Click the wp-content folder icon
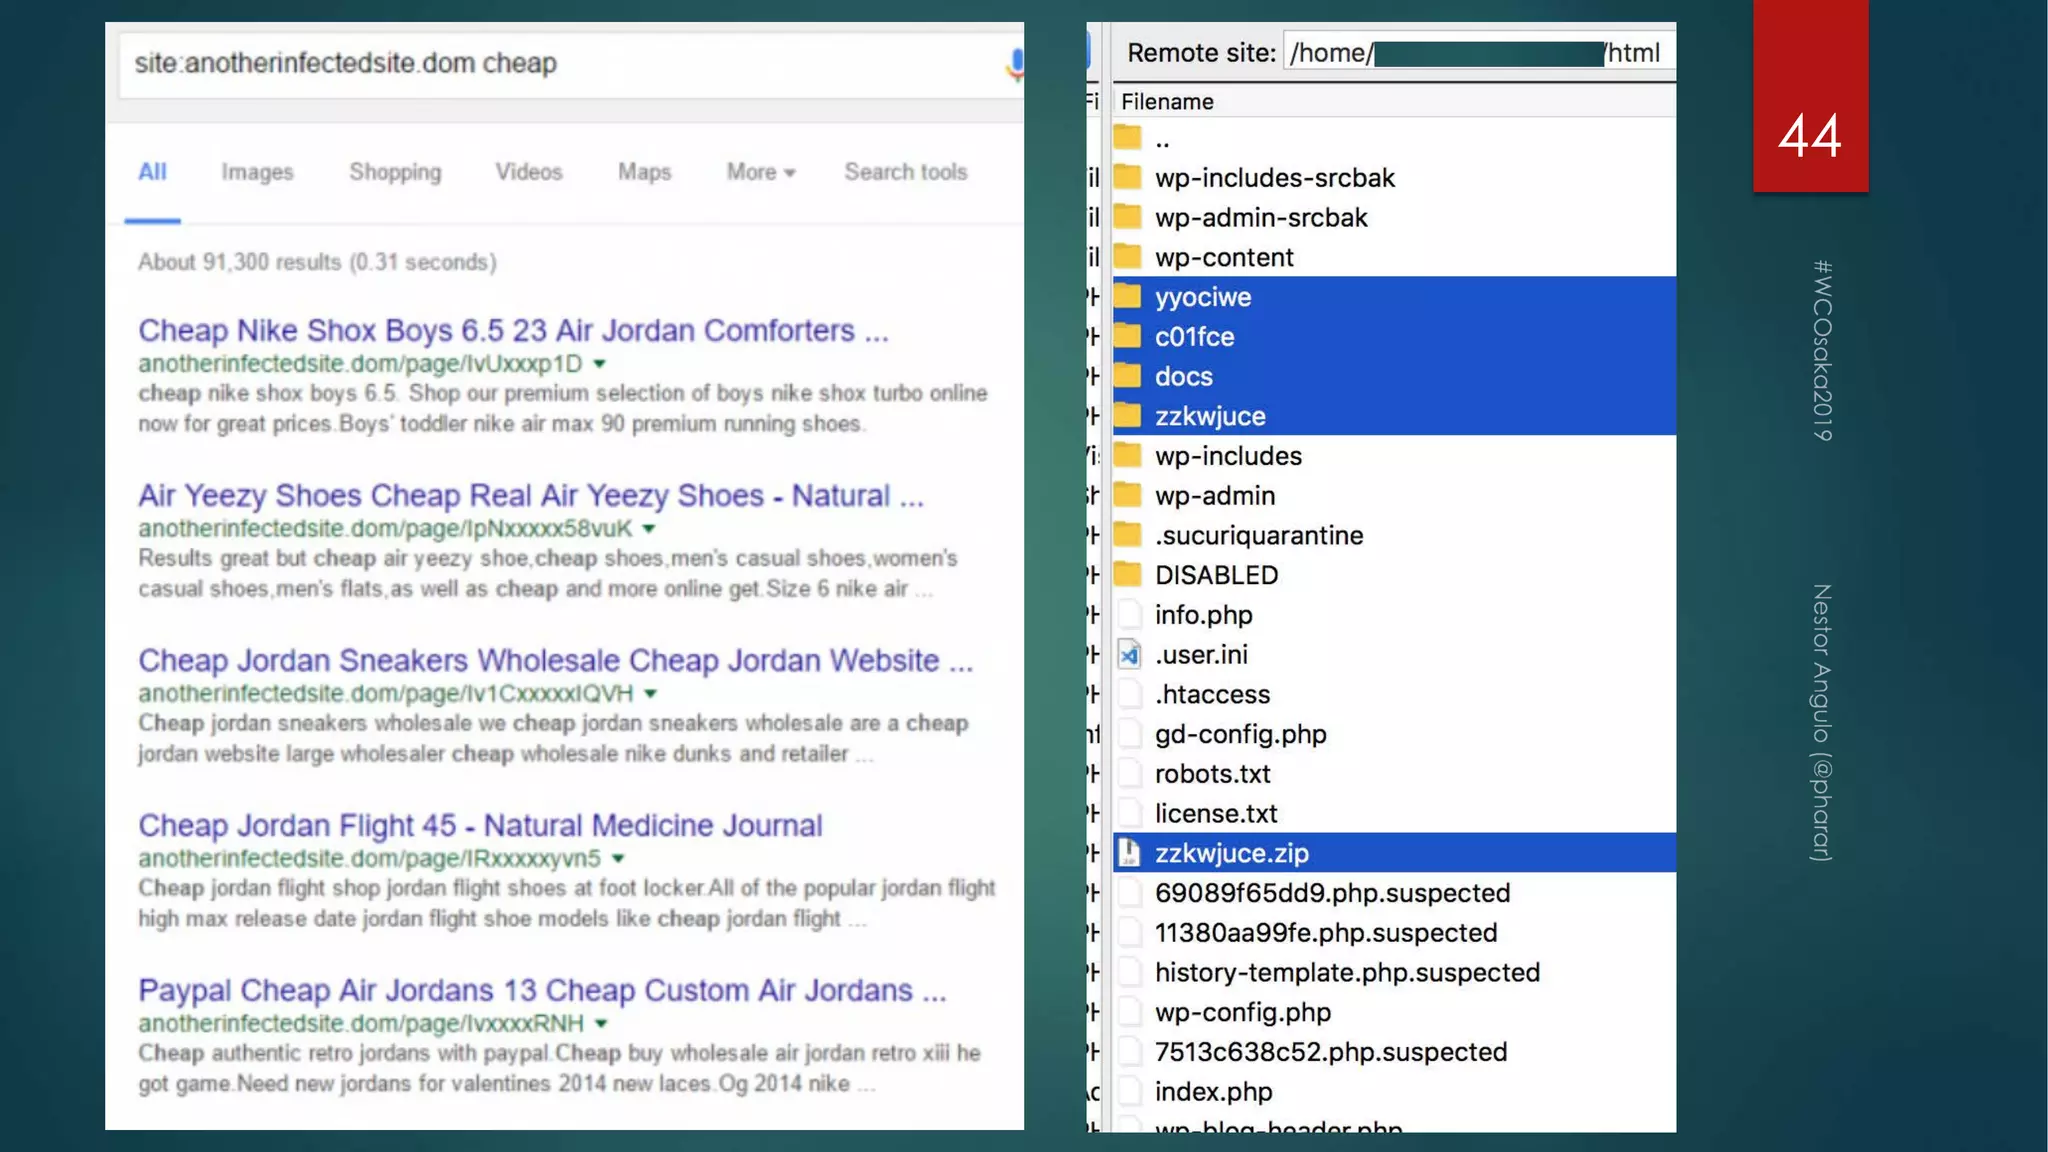The image size is (2048, 1152). (x=1128, y=257)
